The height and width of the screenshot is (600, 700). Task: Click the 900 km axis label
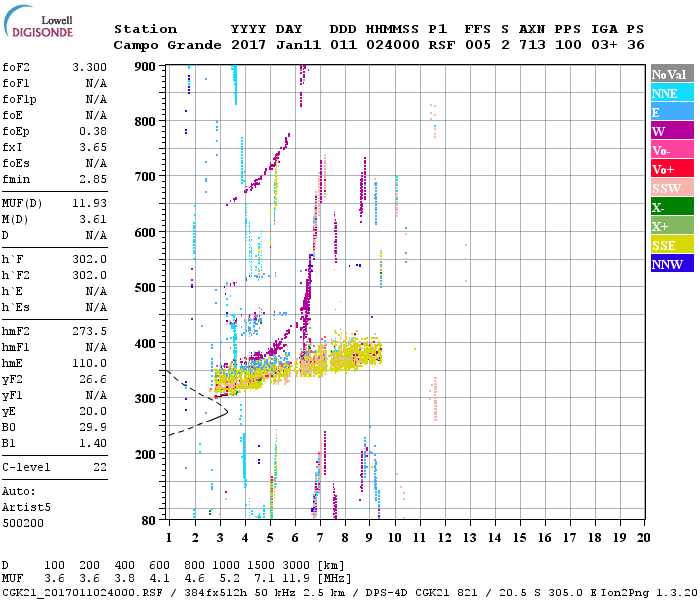pos(145,67)
